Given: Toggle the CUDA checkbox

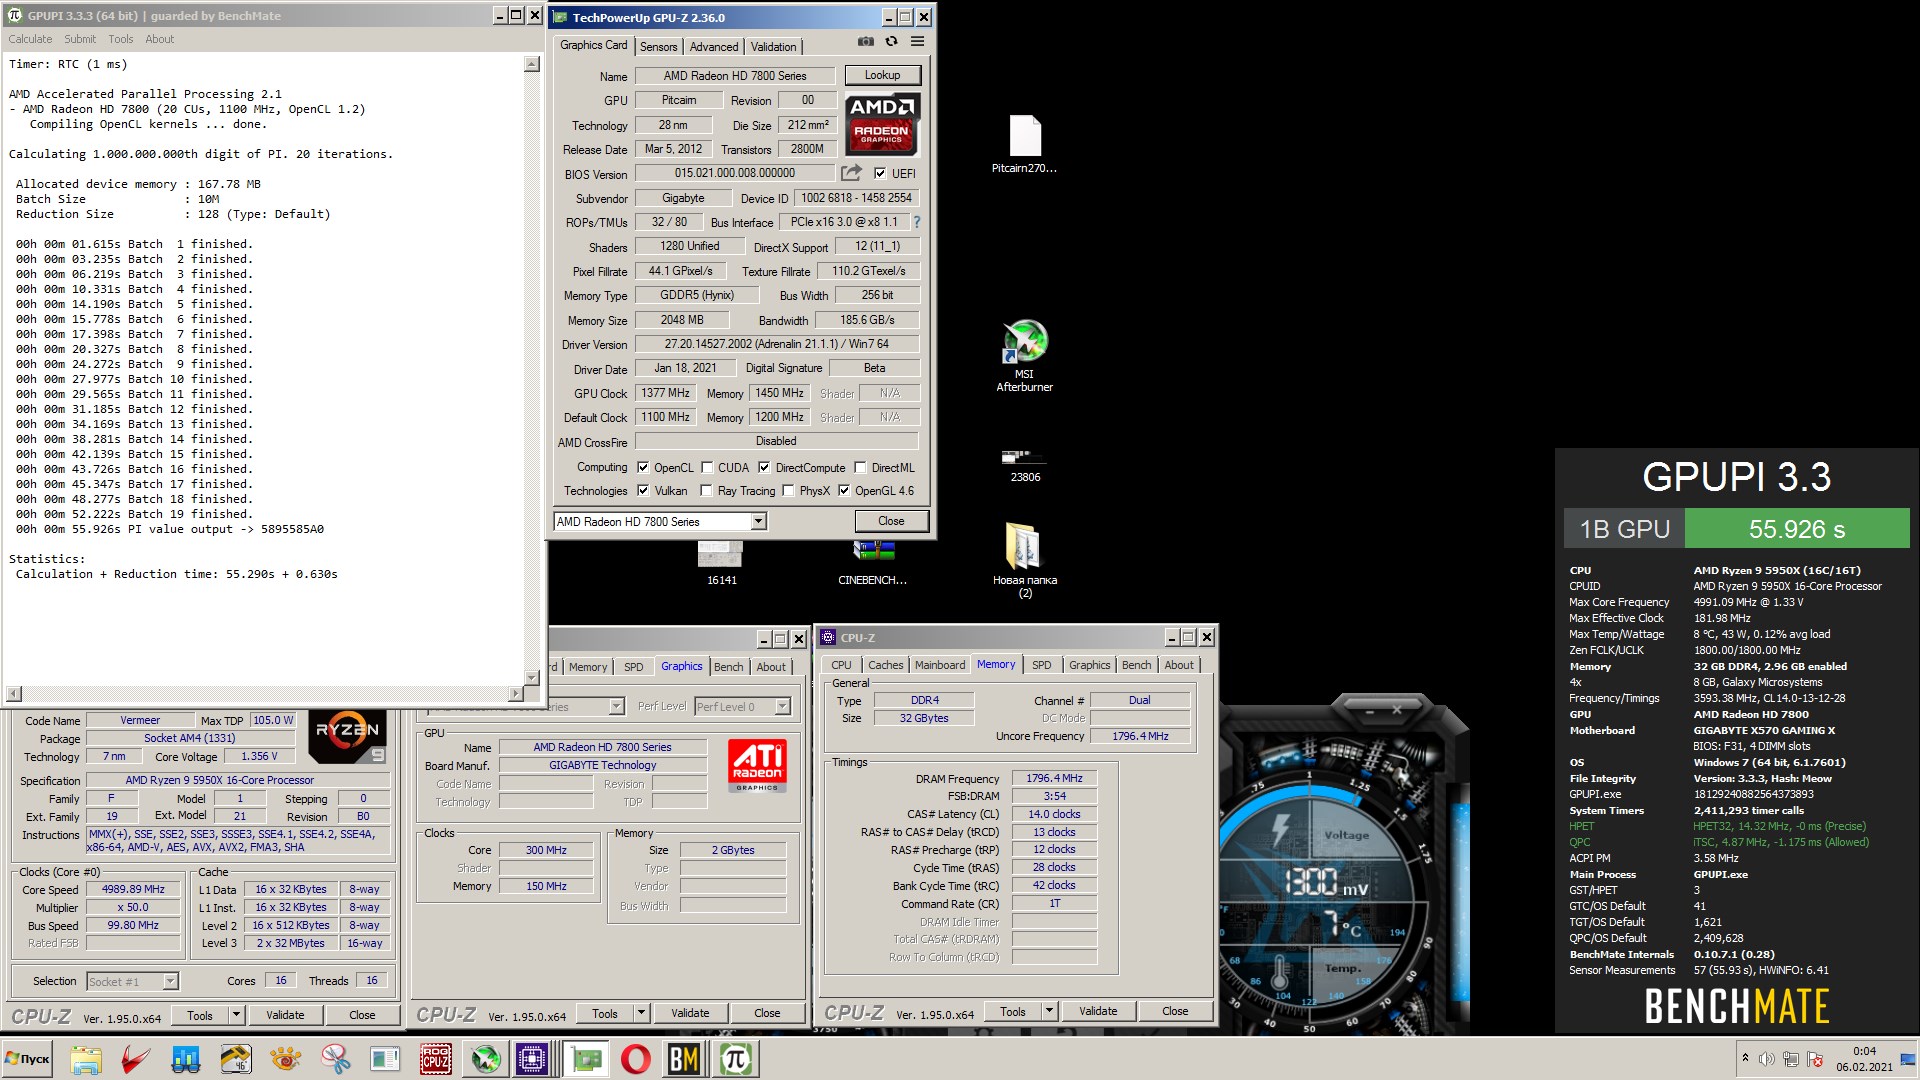Looking at the screenshot, I should click(707, 467).
